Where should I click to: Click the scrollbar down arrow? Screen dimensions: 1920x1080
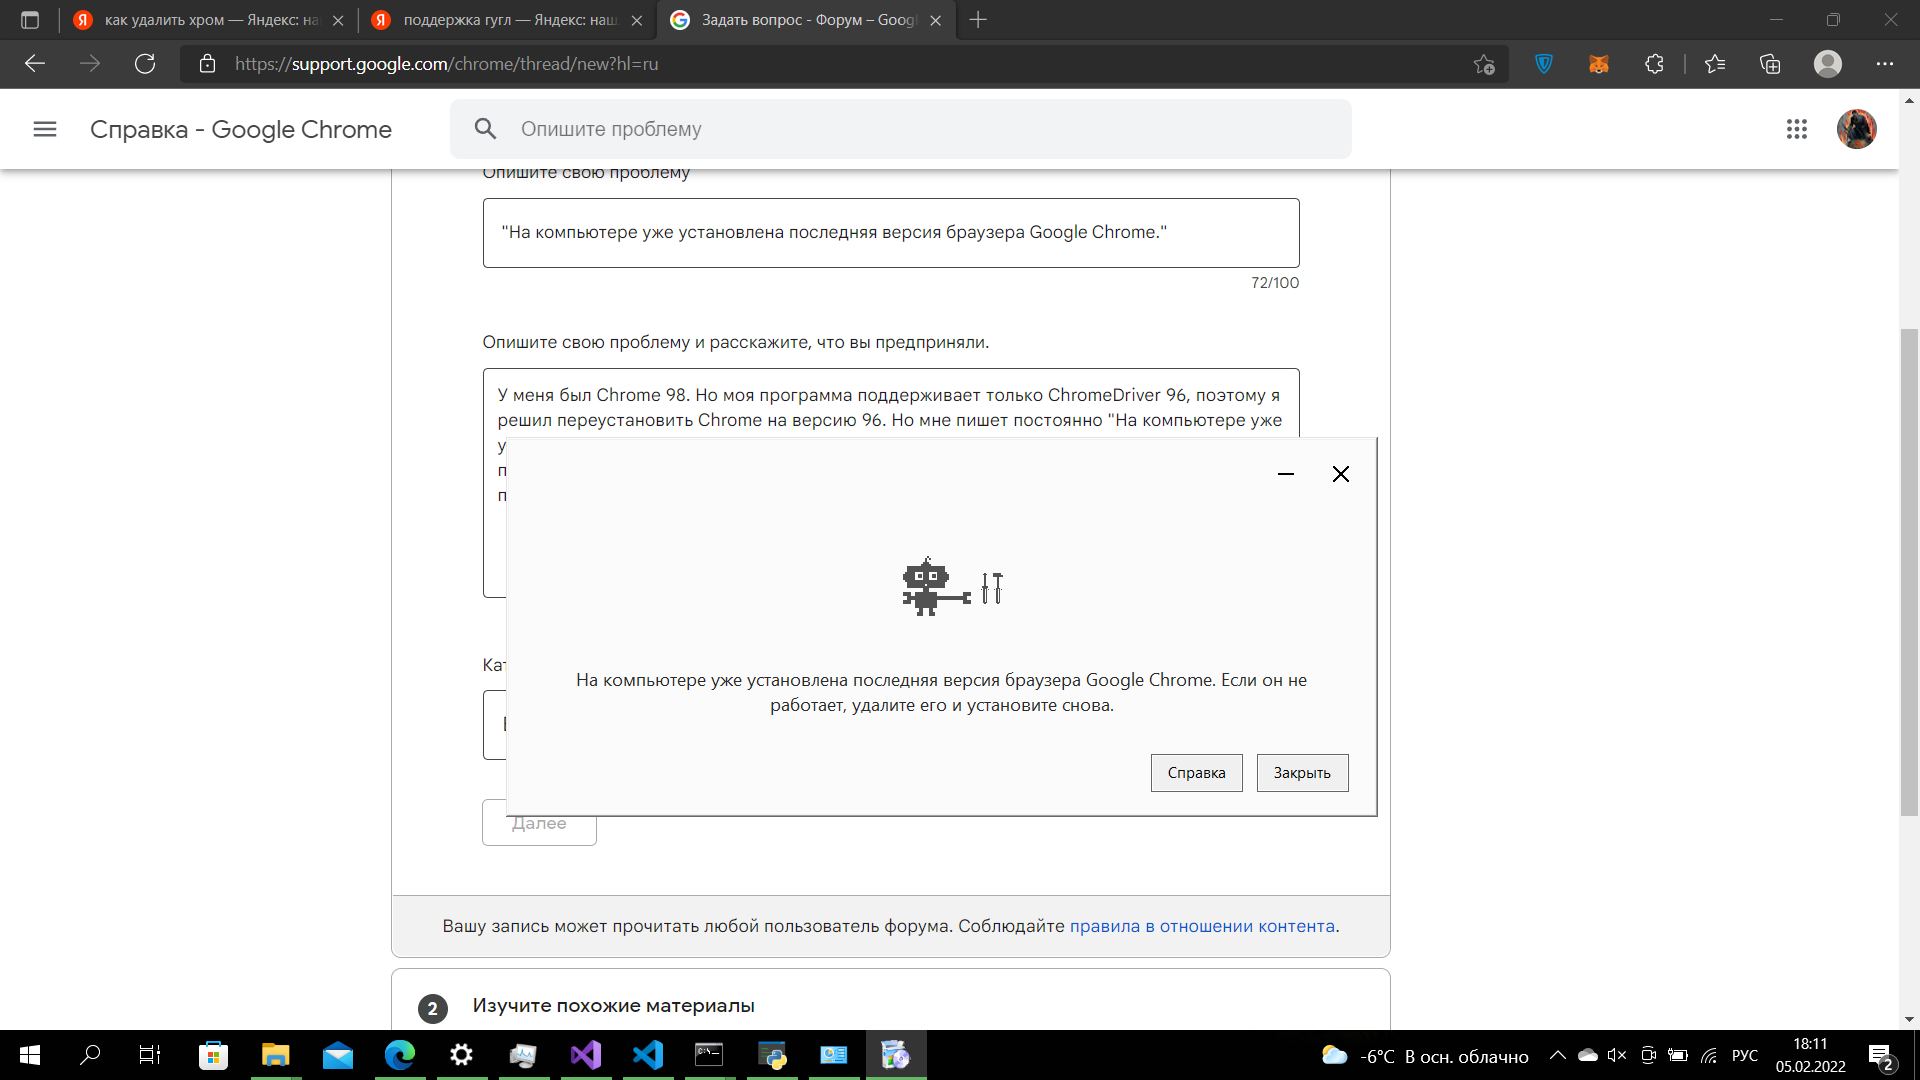click(1910, 1019)
